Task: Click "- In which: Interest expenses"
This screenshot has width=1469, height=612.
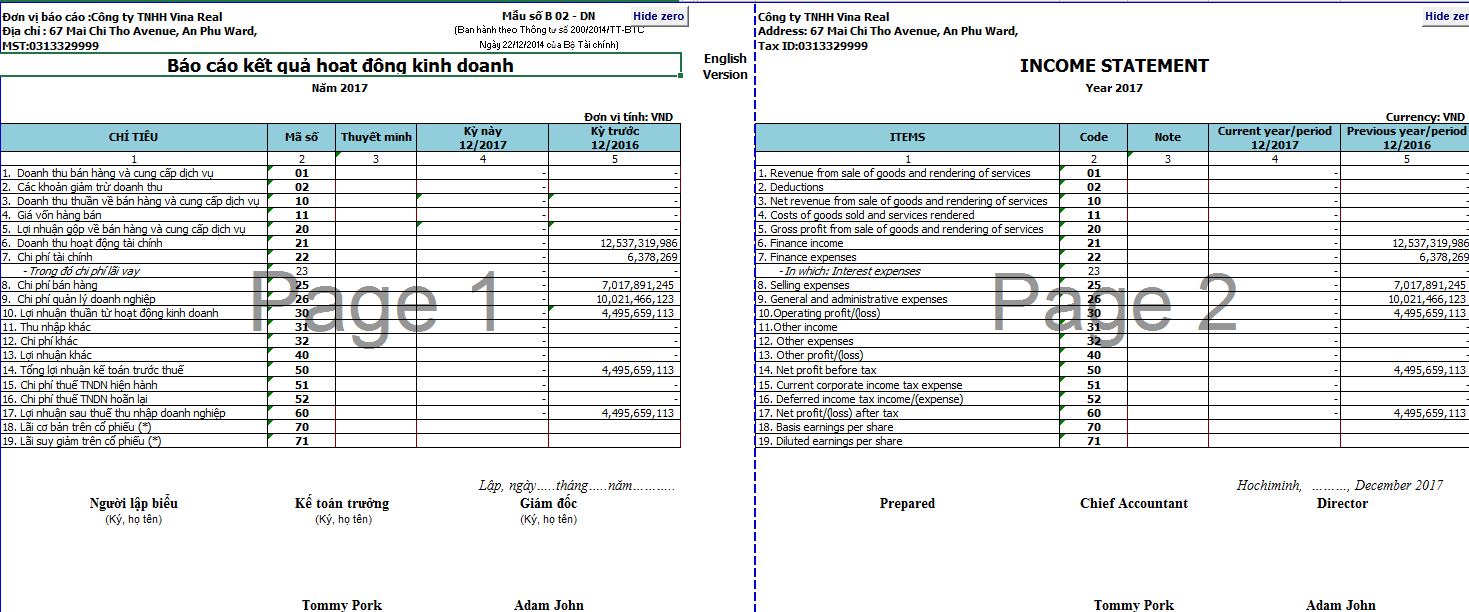Action: tap(849, 271)
